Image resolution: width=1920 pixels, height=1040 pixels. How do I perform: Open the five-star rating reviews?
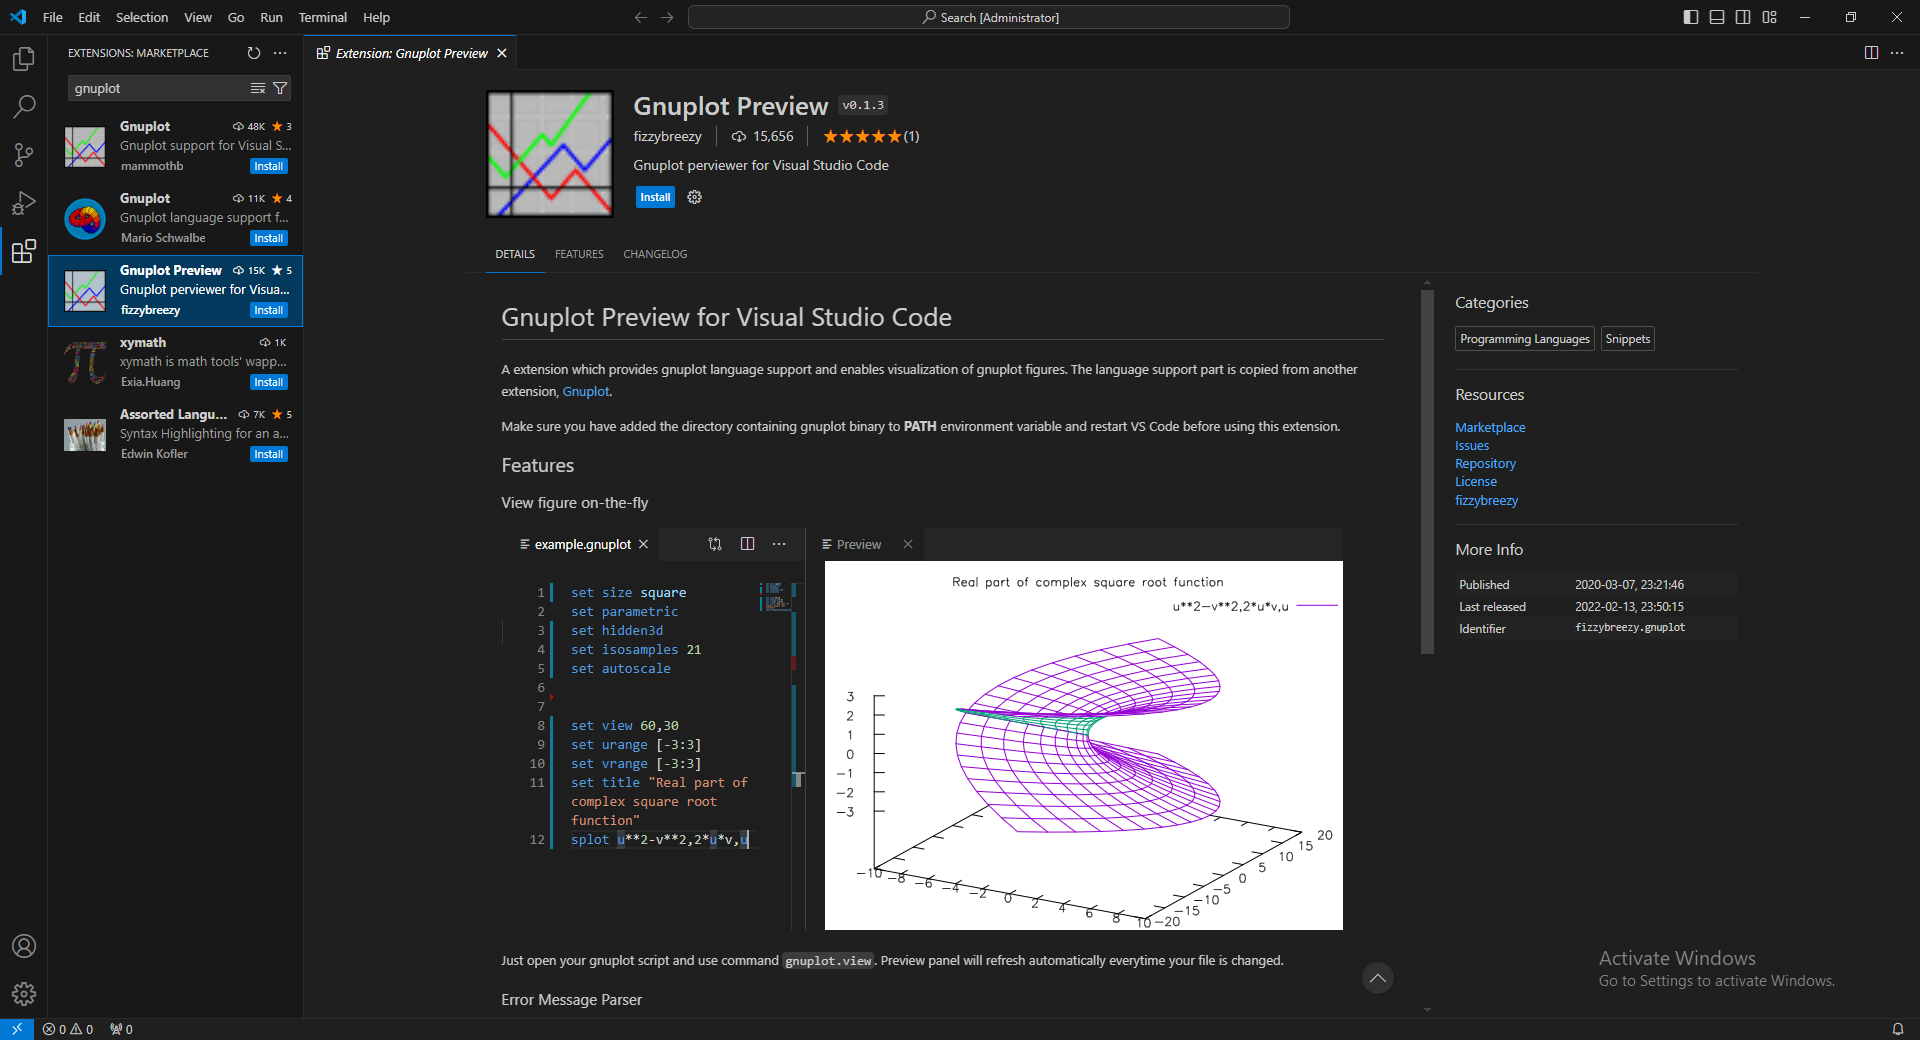tap(870, 136)
